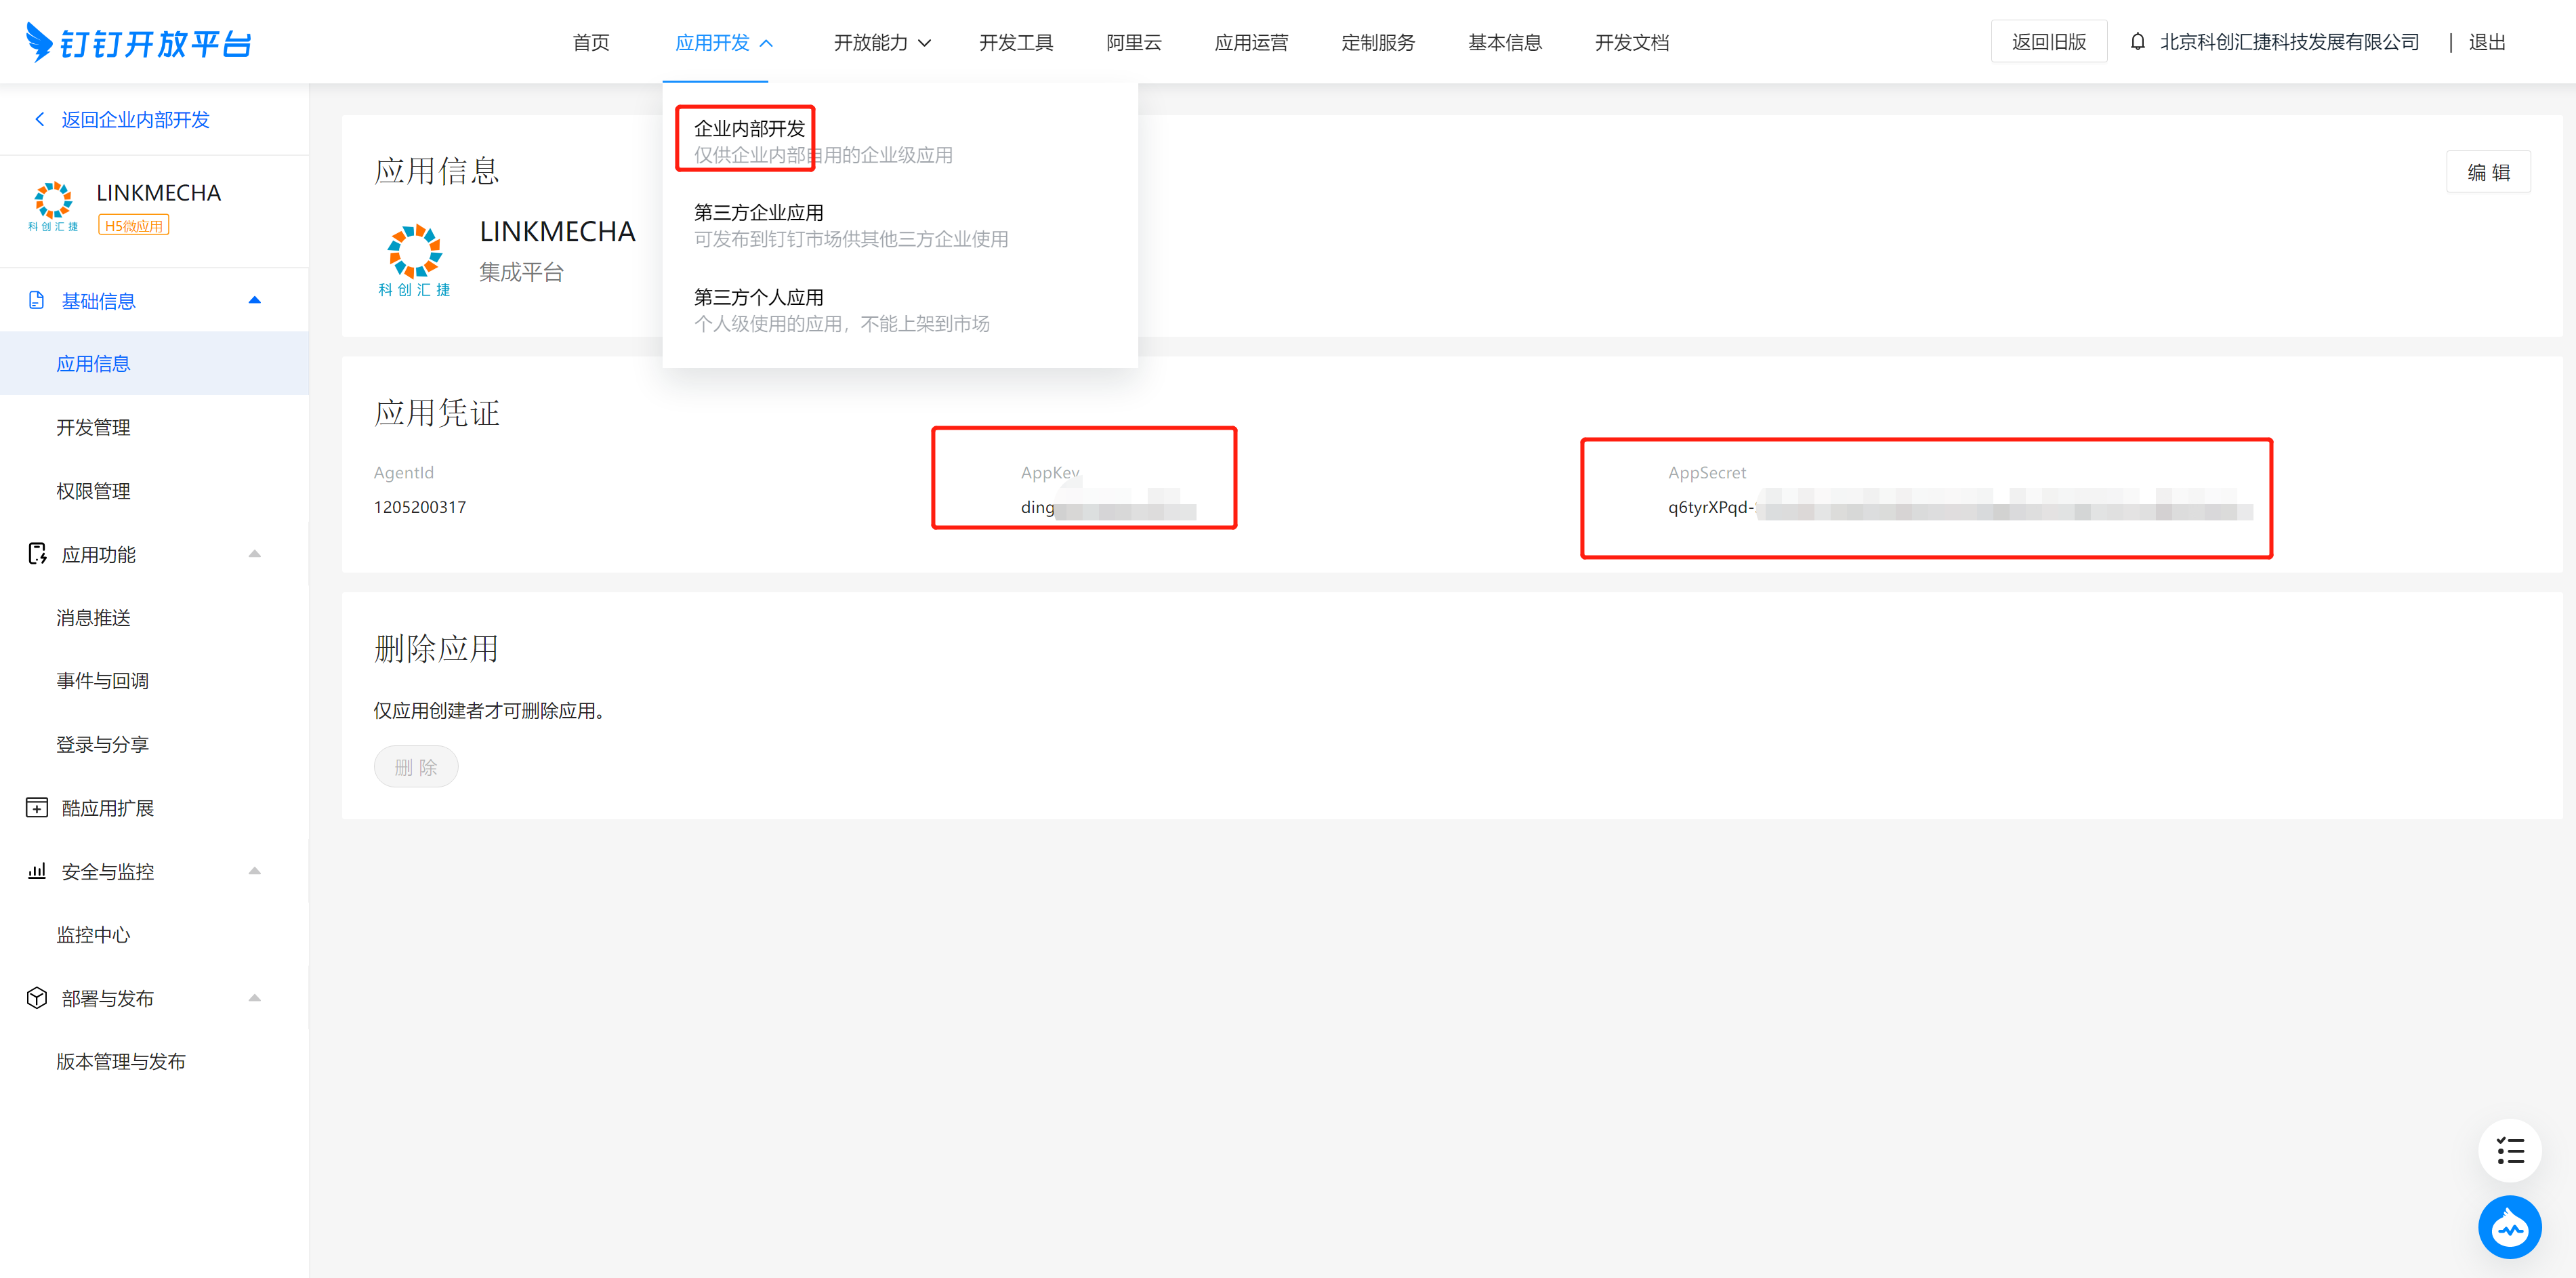Screen dimensions: 2576x1278
Task: Click the 返回旧版 button
Action: pos(2049,42)
